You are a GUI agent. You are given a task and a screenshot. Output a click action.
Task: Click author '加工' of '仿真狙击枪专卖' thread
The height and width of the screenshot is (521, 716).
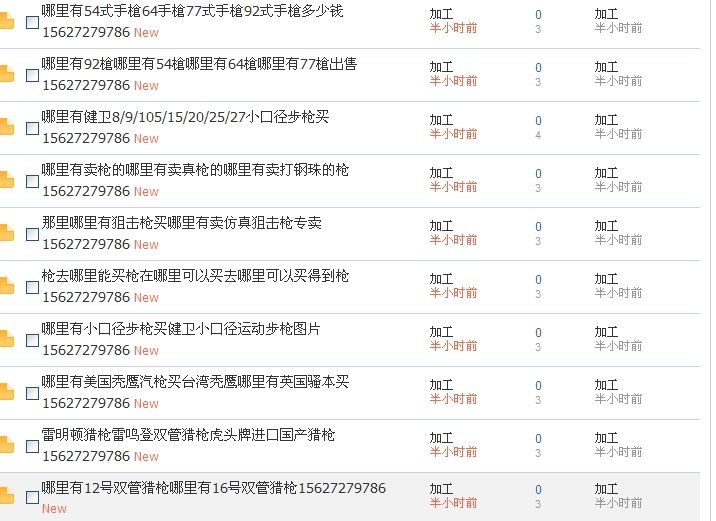point(441,226)
